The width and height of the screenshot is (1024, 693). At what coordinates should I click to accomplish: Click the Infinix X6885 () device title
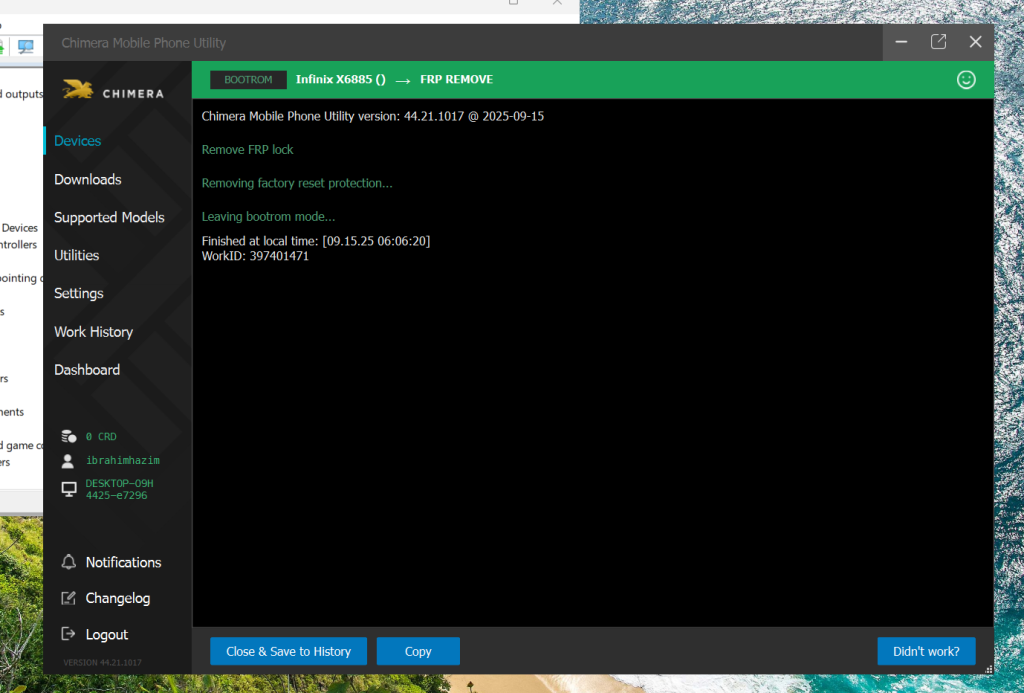click(340, 80)
